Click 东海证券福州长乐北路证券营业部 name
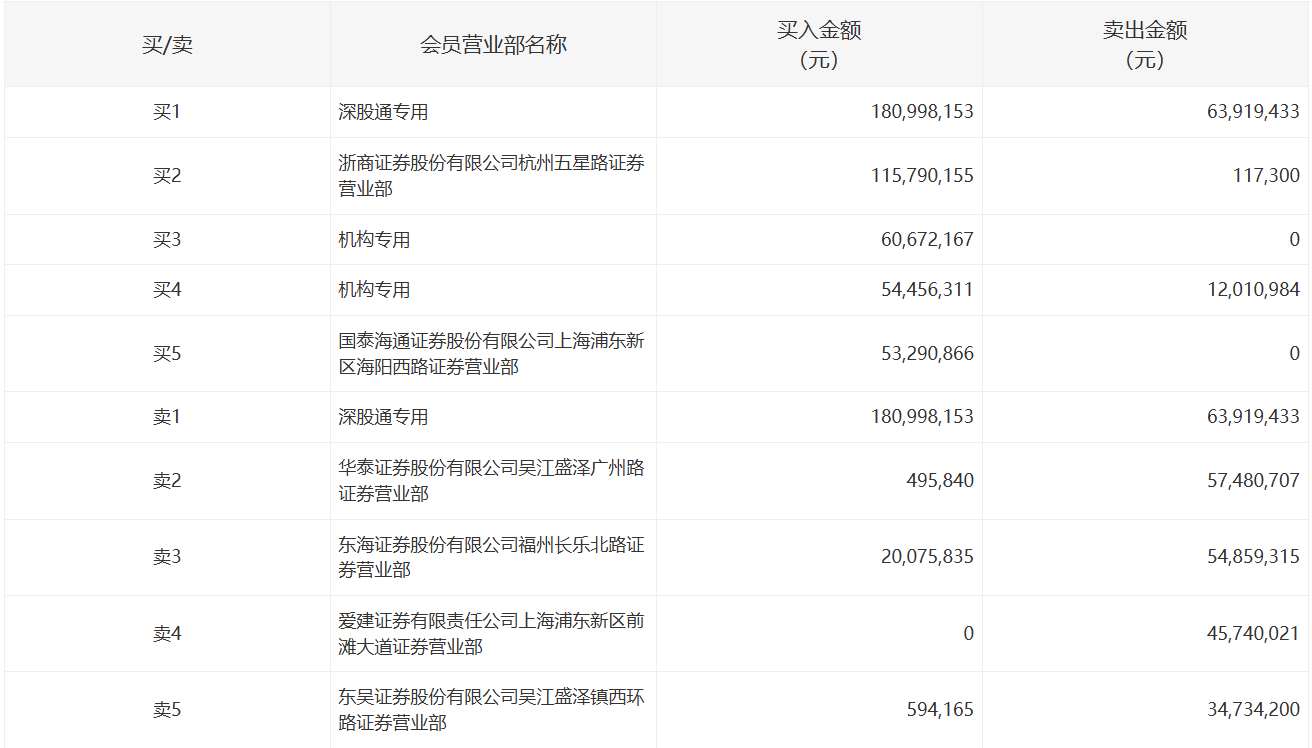 coord(491,557)
